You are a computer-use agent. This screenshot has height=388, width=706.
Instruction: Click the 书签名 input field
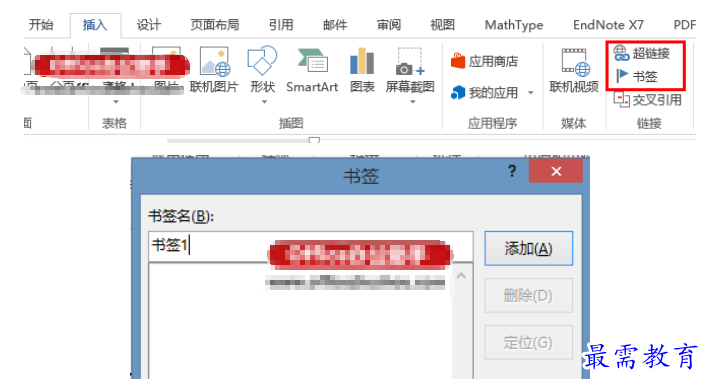[311, 246]
